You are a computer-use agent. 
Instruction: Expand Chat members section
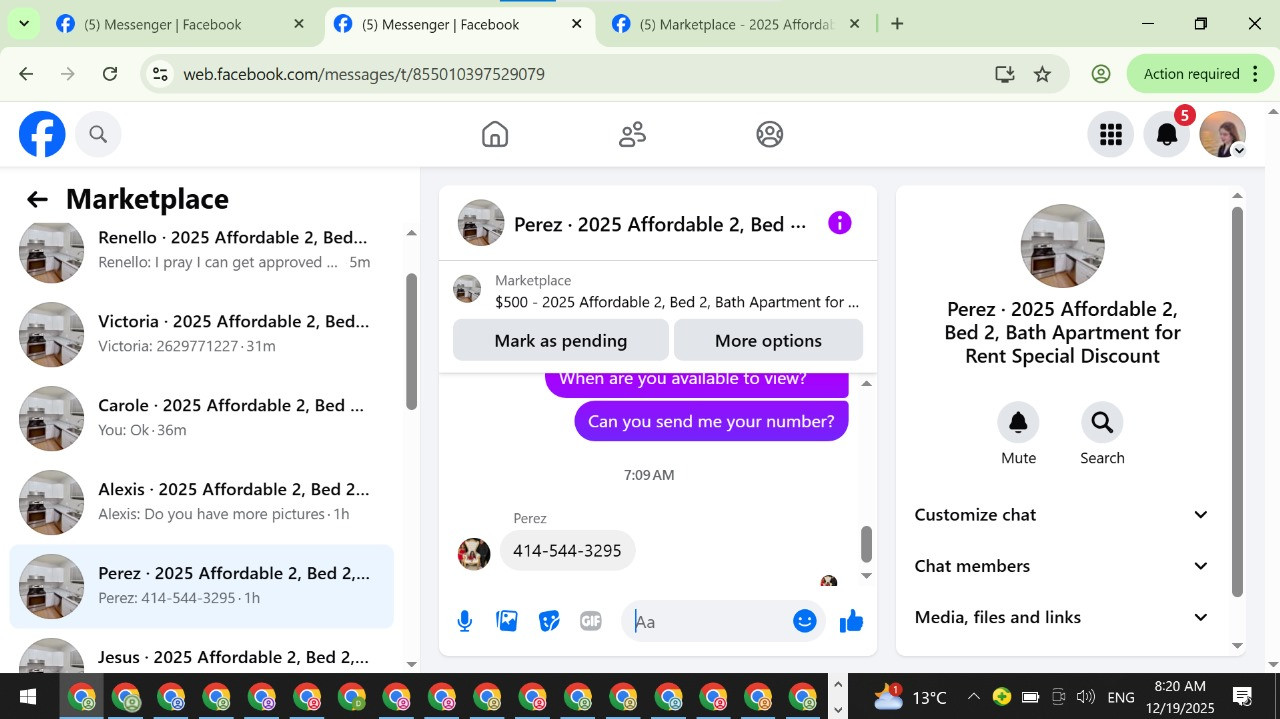1062,566
